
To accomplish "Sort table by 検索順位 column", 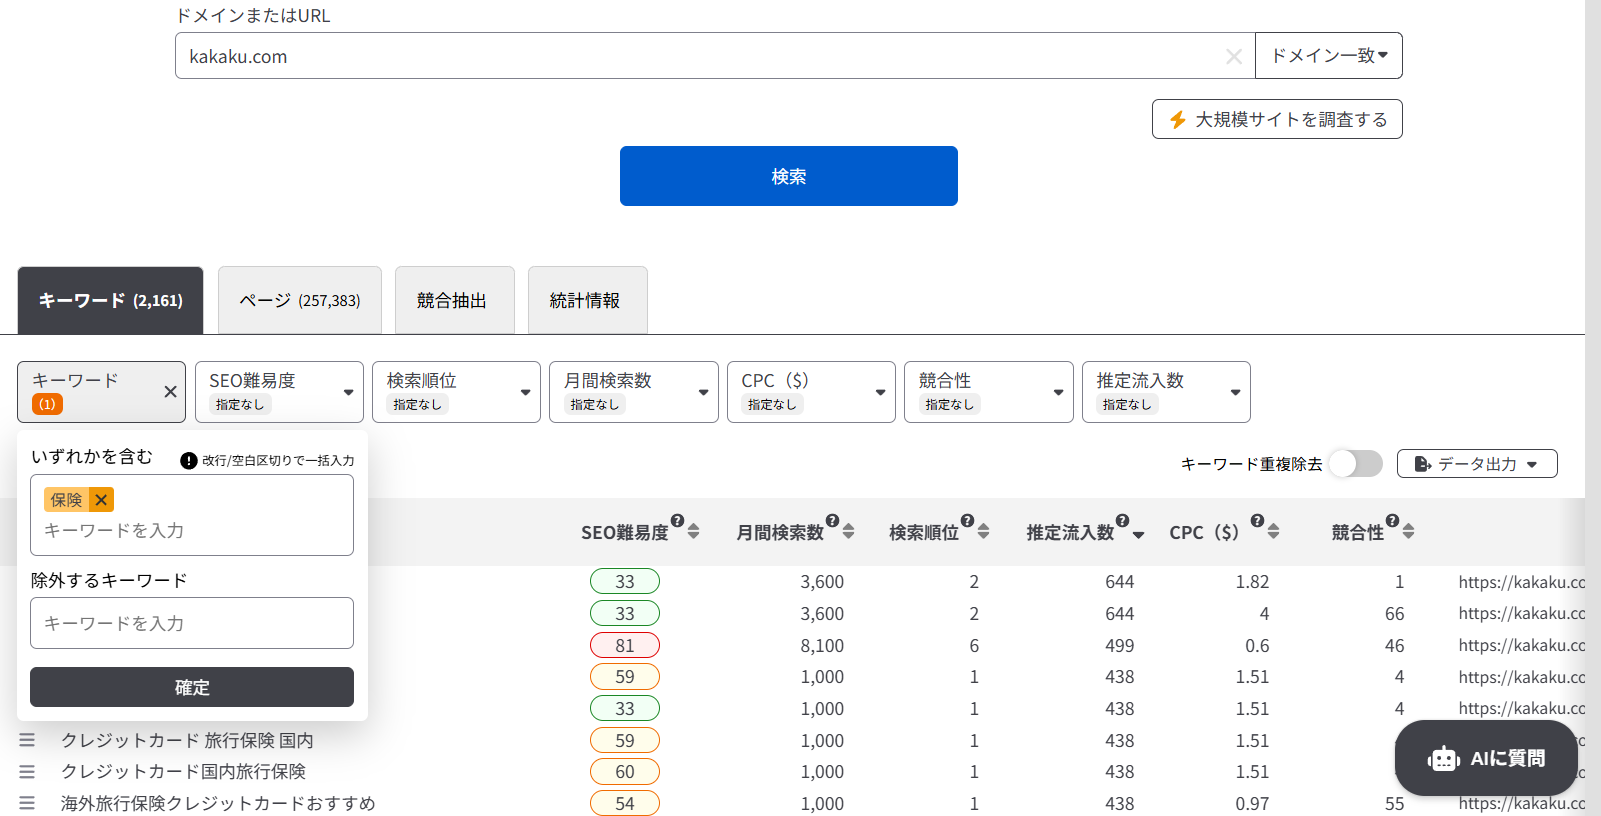I will [983, 531].
